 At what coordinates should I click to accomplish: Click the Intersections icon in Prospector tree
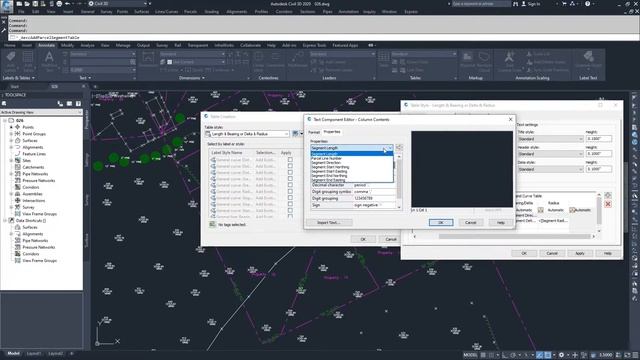18,200
